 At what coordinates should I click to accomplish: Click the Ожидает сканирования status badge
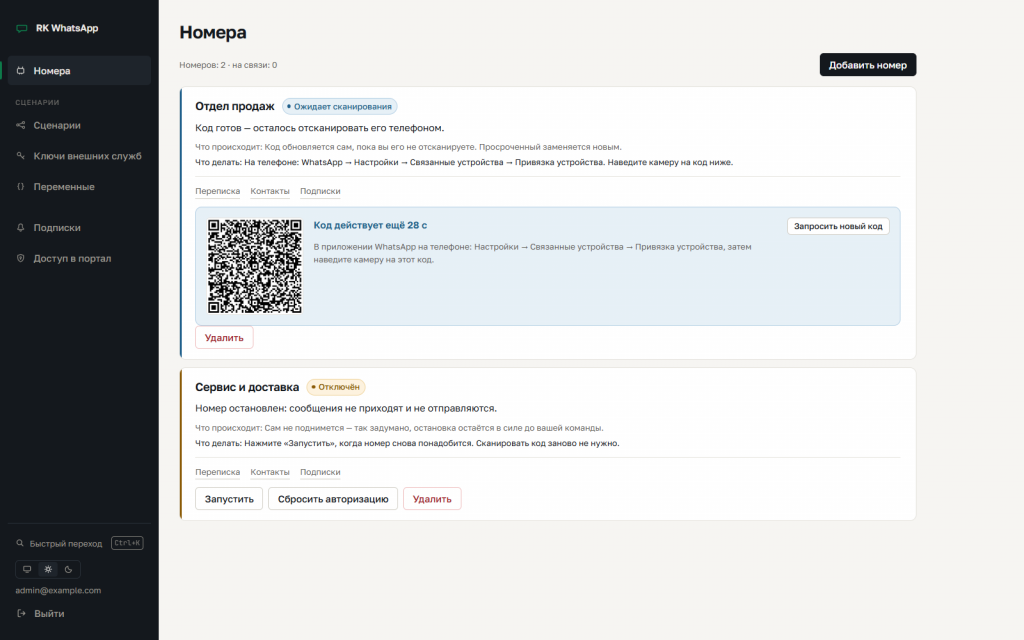click(340, 106)
